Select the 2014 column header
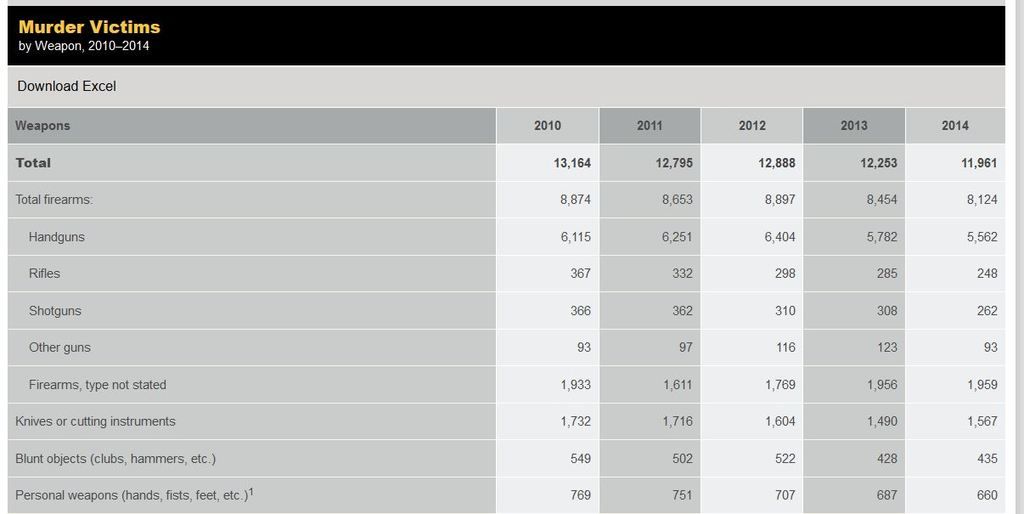The width and height of the screenshot is (1024, 514). 955,126
